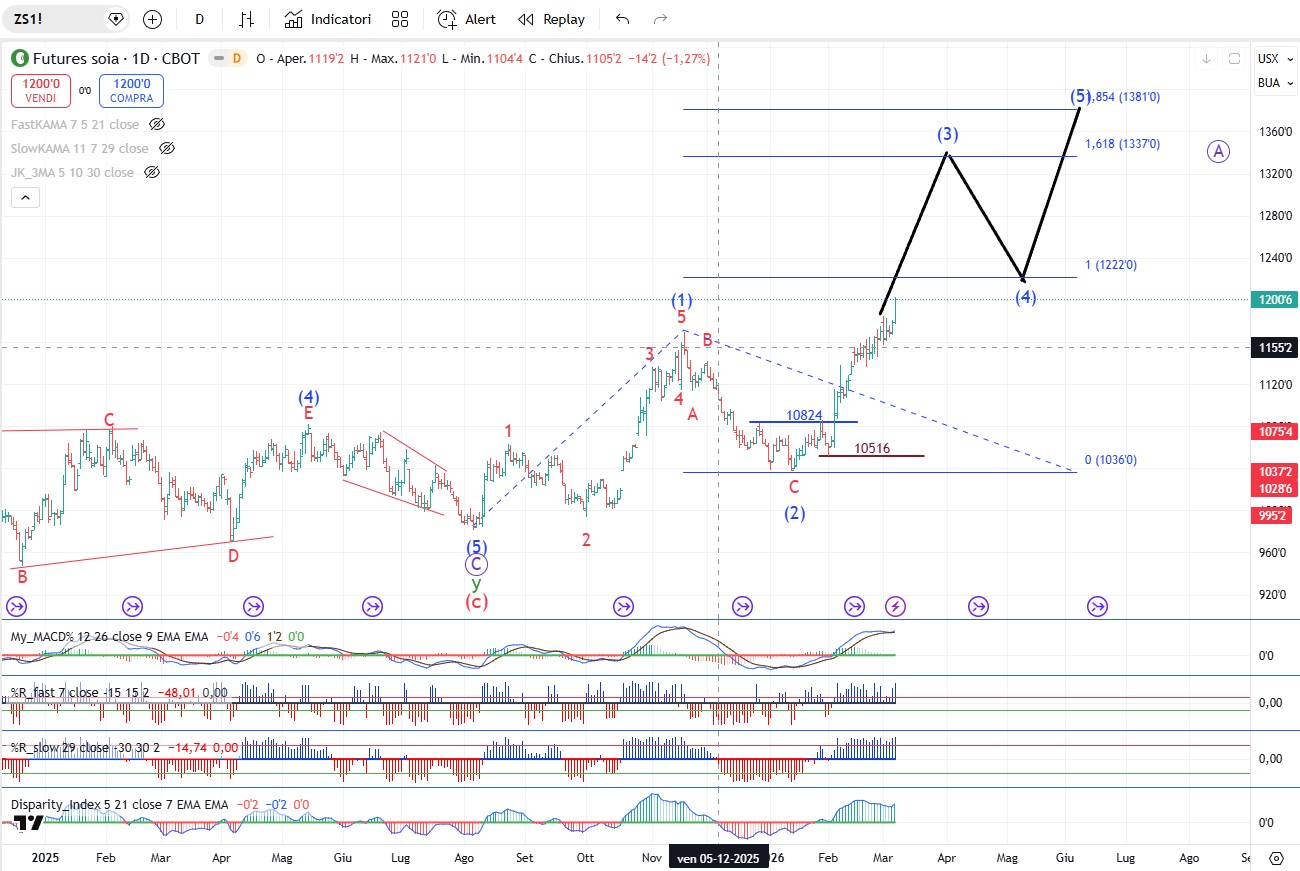This screenshot has width=1300, height=871.
Task: Click the red 995'2 price scale label
Action: click(1274, 514)
